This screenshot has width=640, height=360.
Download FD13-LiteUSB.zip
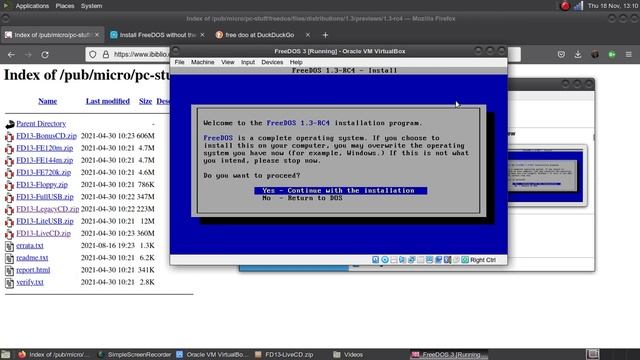point(45,221)
